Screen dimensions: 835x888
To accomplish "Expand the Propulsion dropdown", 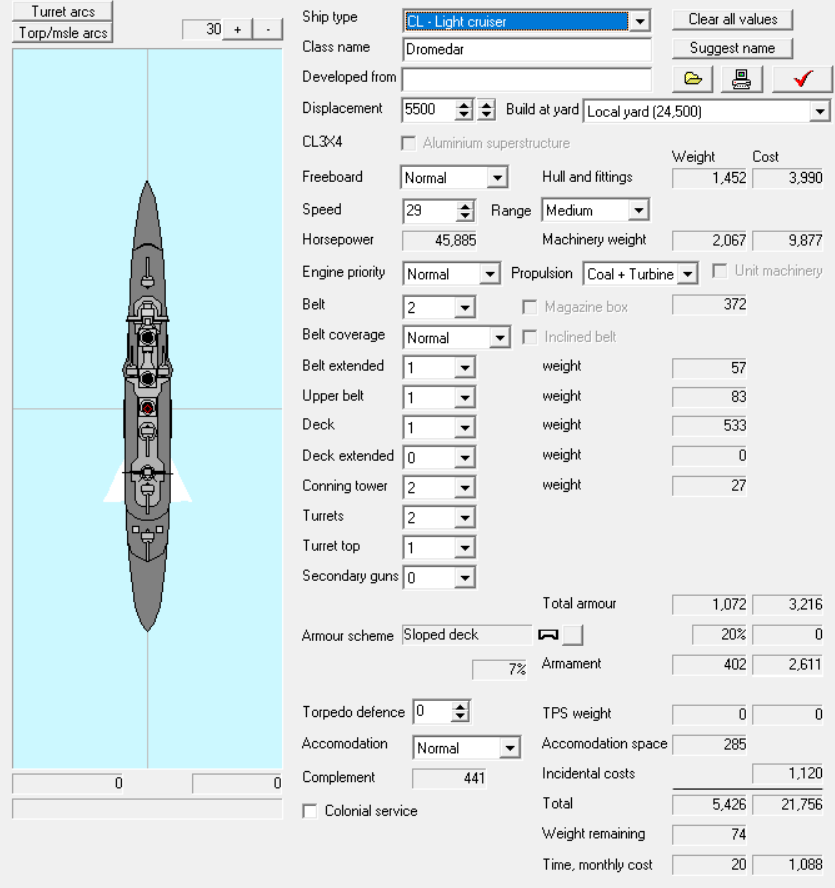I will point(687,274).
